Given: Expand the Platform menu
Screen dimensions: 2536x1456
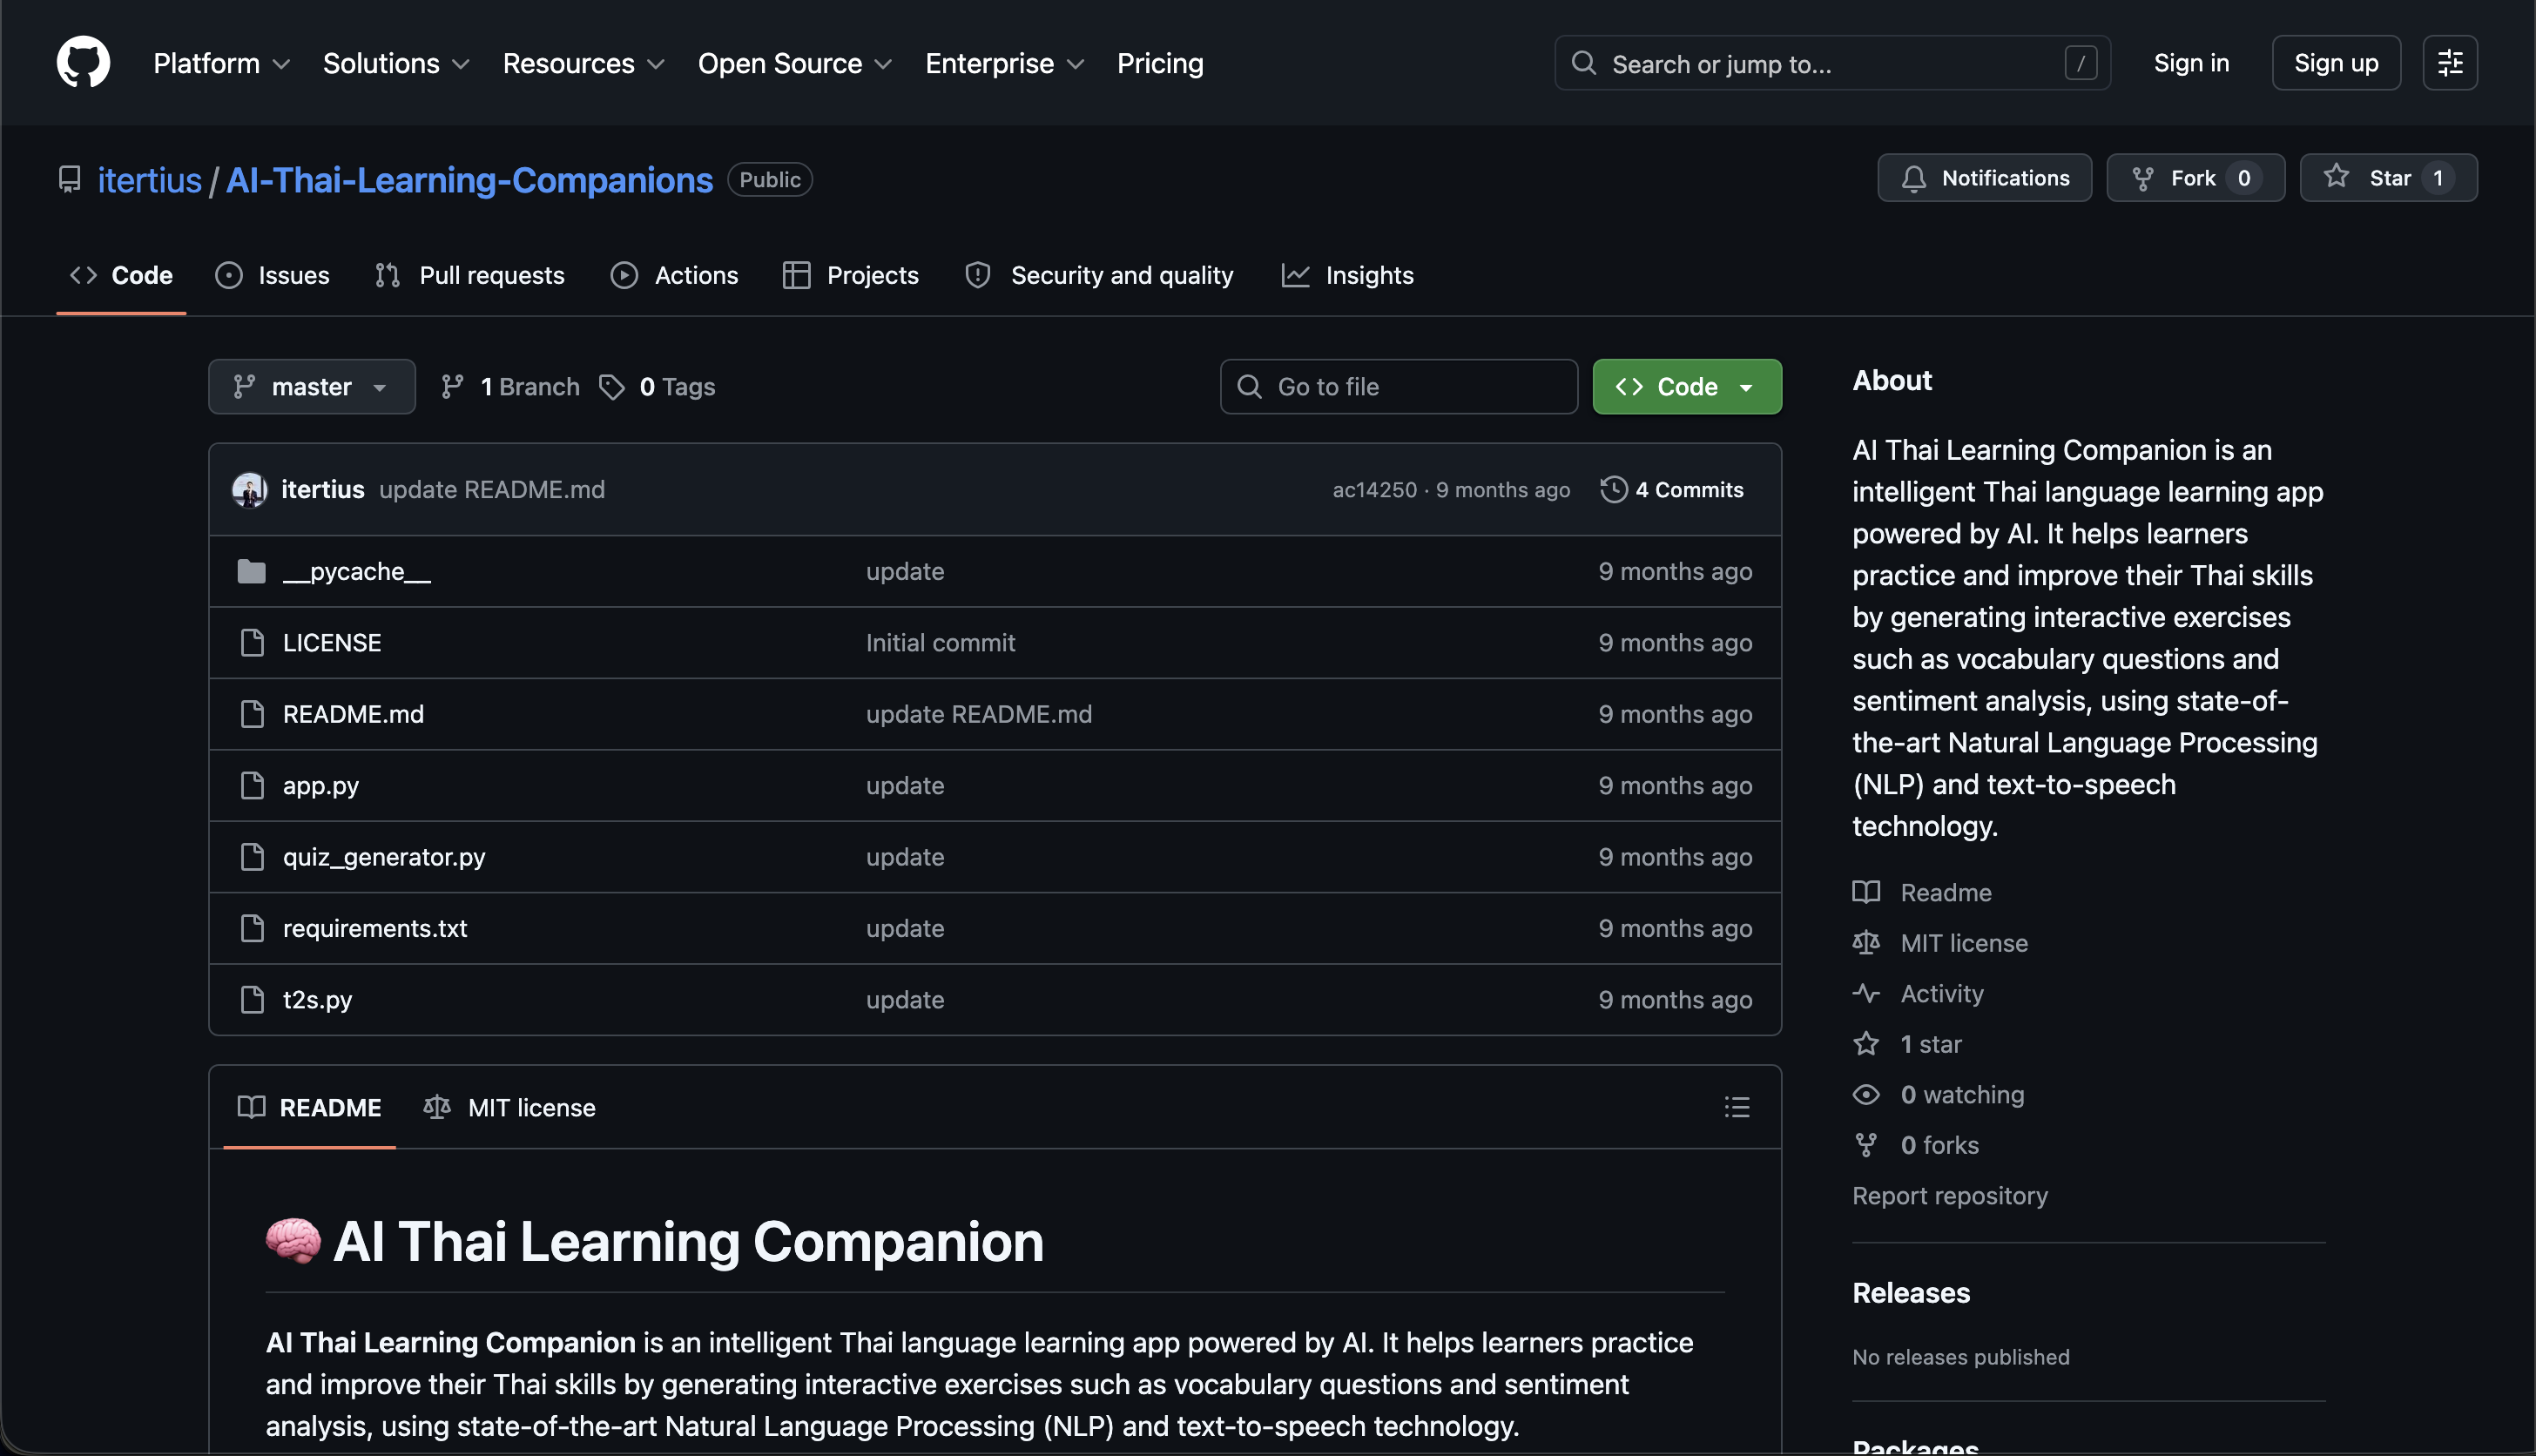Looking at the screenshot, I should (x=222, y=63).
